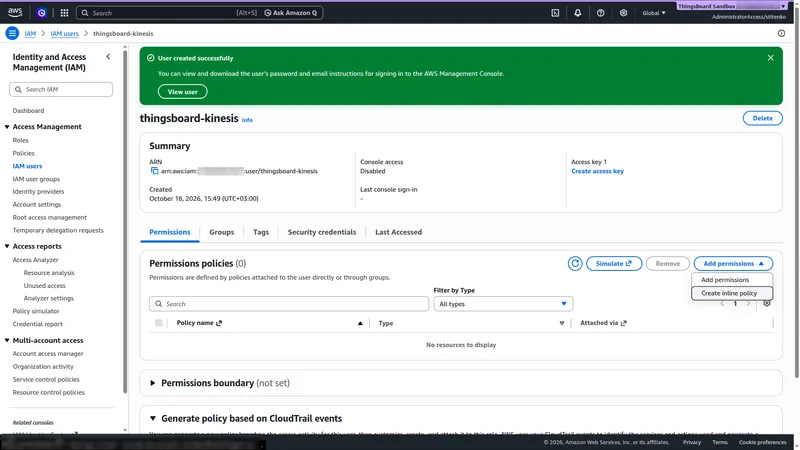Screen dimensions: 800x450
Task: Select the Permissions tab
Action: [x=169, y=232]
